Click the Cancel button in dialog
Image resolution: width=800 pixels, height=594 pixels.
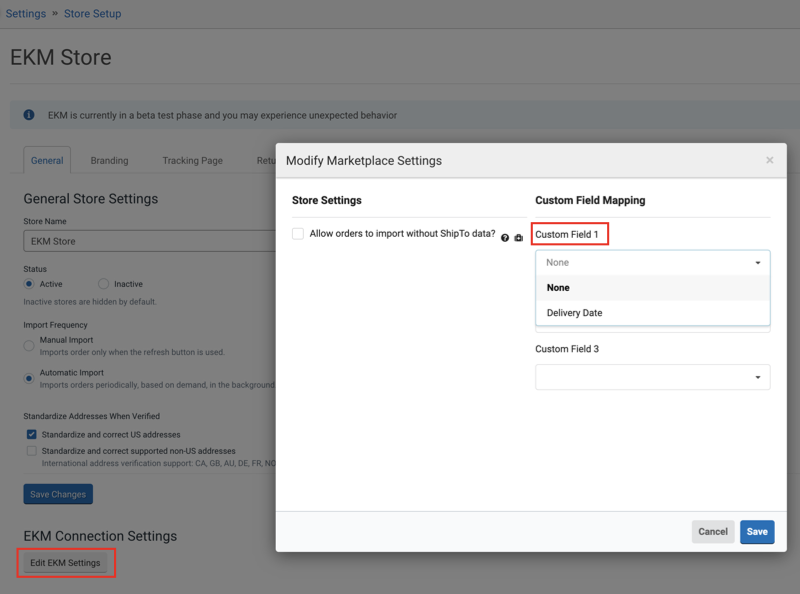[713, 532]
